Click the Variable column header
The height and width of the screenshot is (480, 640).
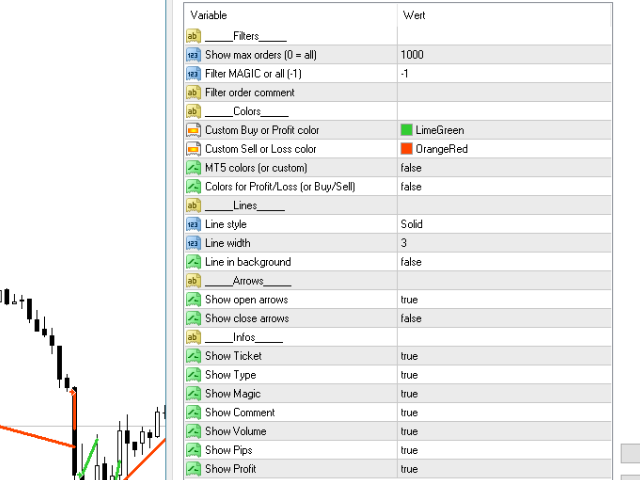coord(291,15)
